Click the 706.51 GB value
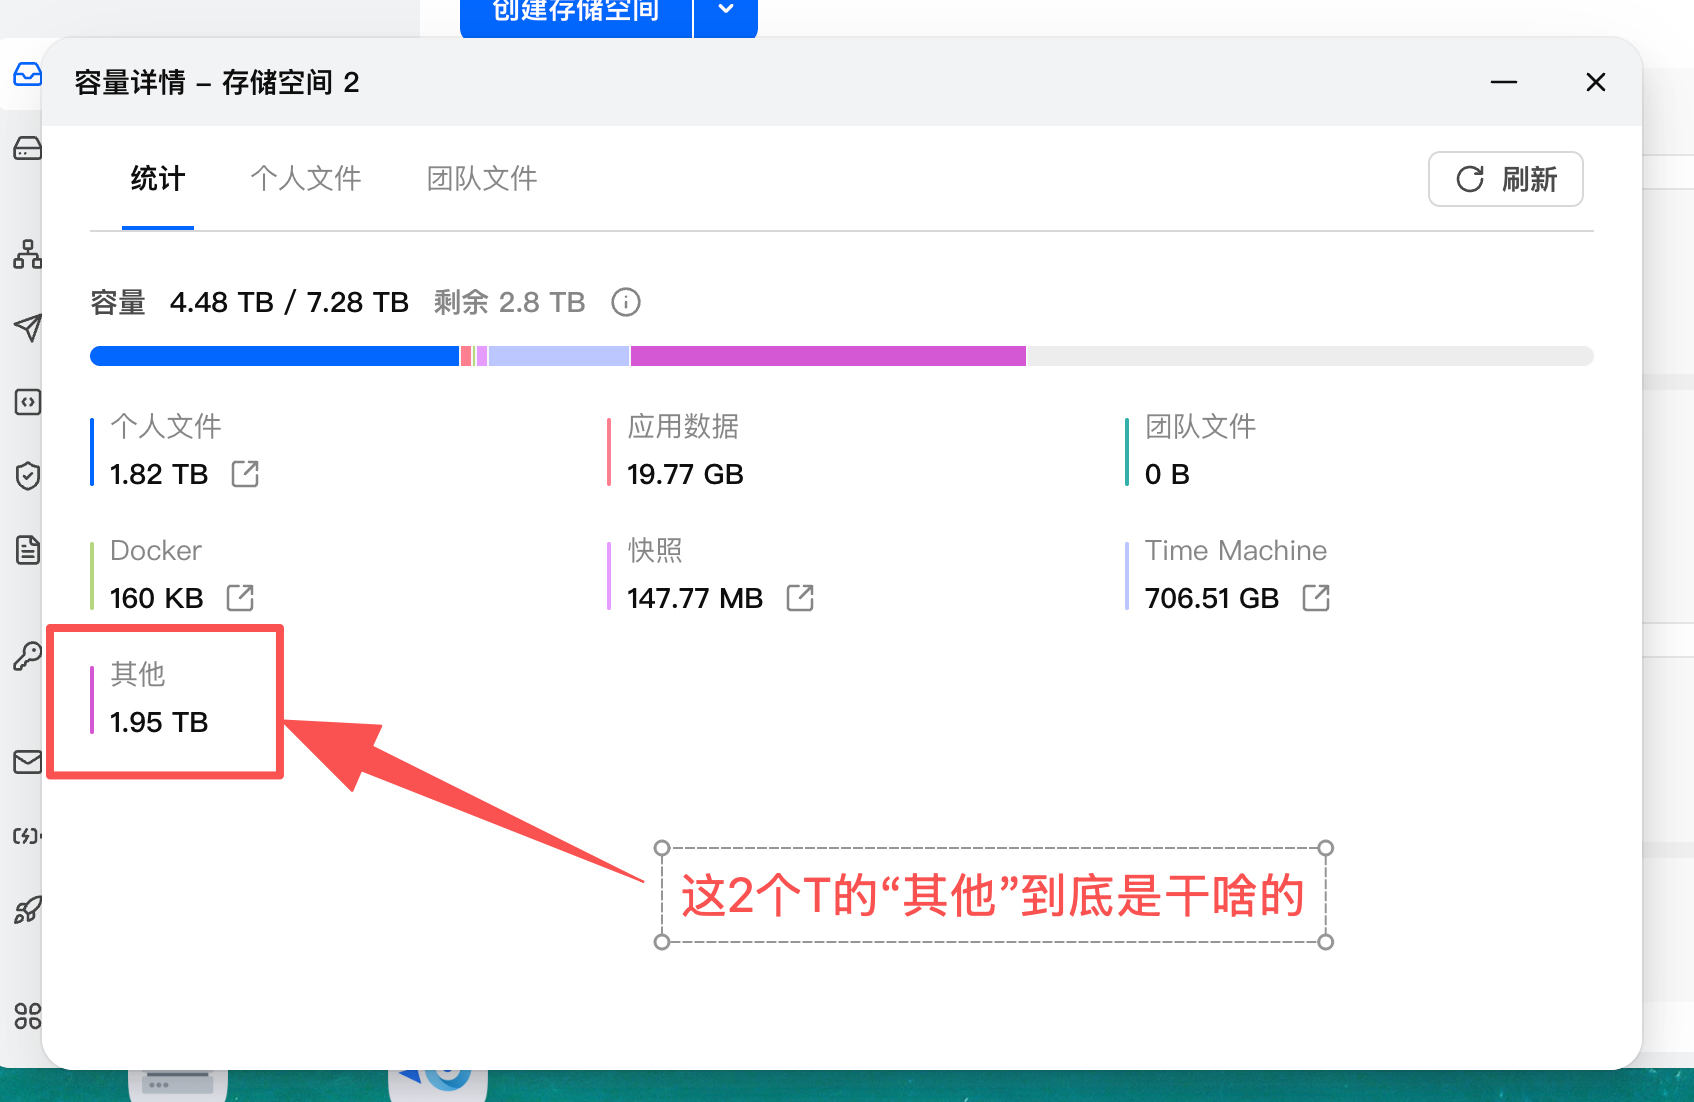Screen dimensions: 1694x1102 [1212, 598]
